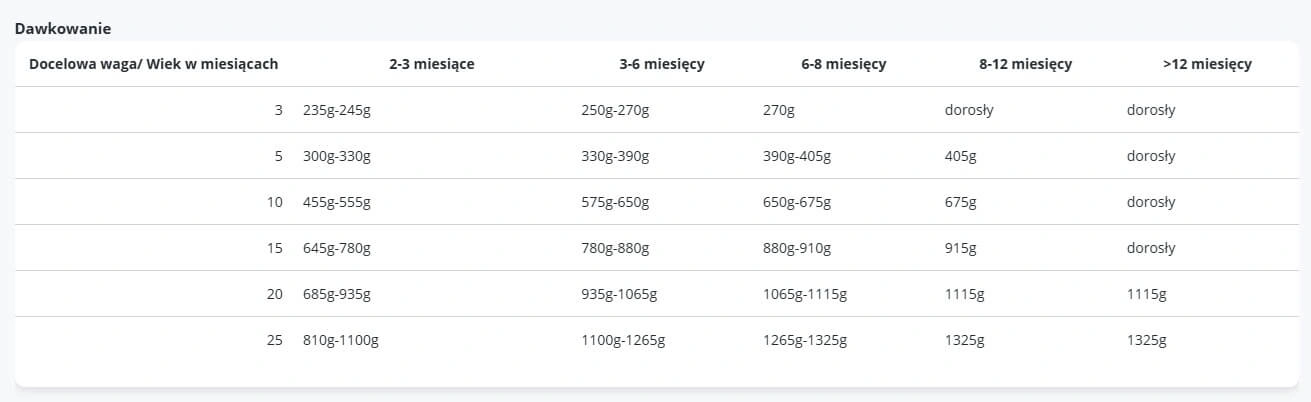Image resolution: width=1311 pixels, height=402 pixels.
Task: Select the 685g-935g cell
Action: [x=336, y=294]
